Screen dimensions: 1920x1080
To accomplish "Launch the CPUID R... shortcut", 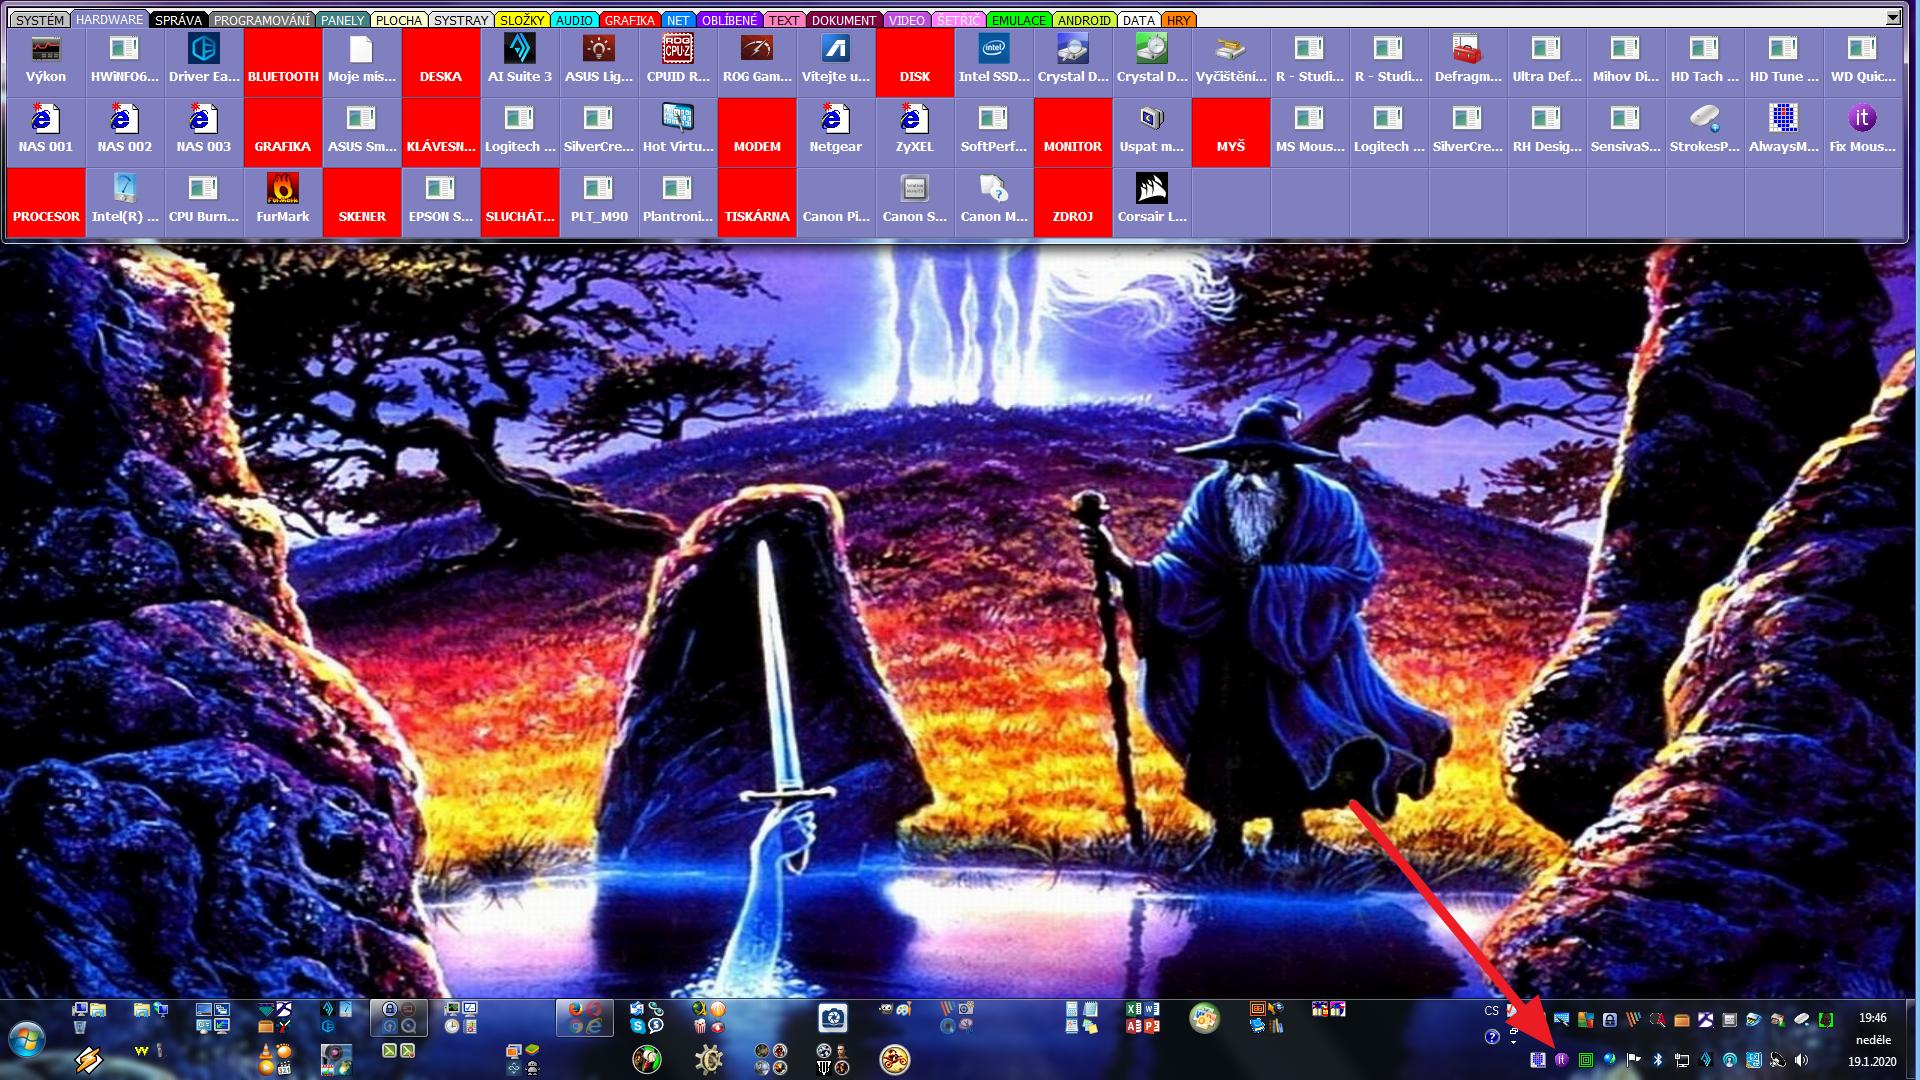I will 678,62.
